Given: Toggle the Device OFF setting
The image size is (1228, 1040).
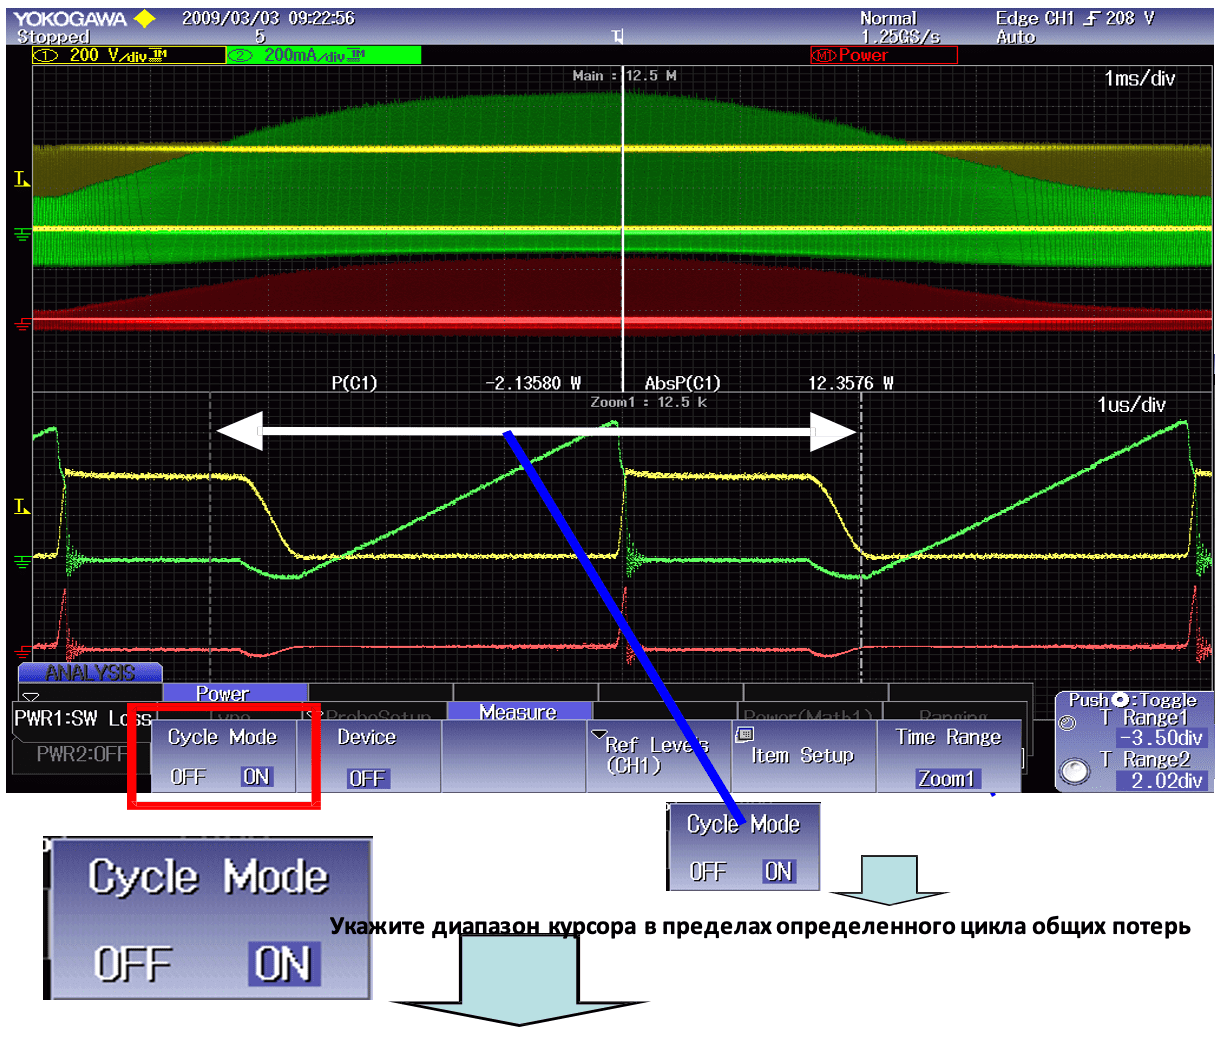Looking at the screenshot, I should [367, 778].
